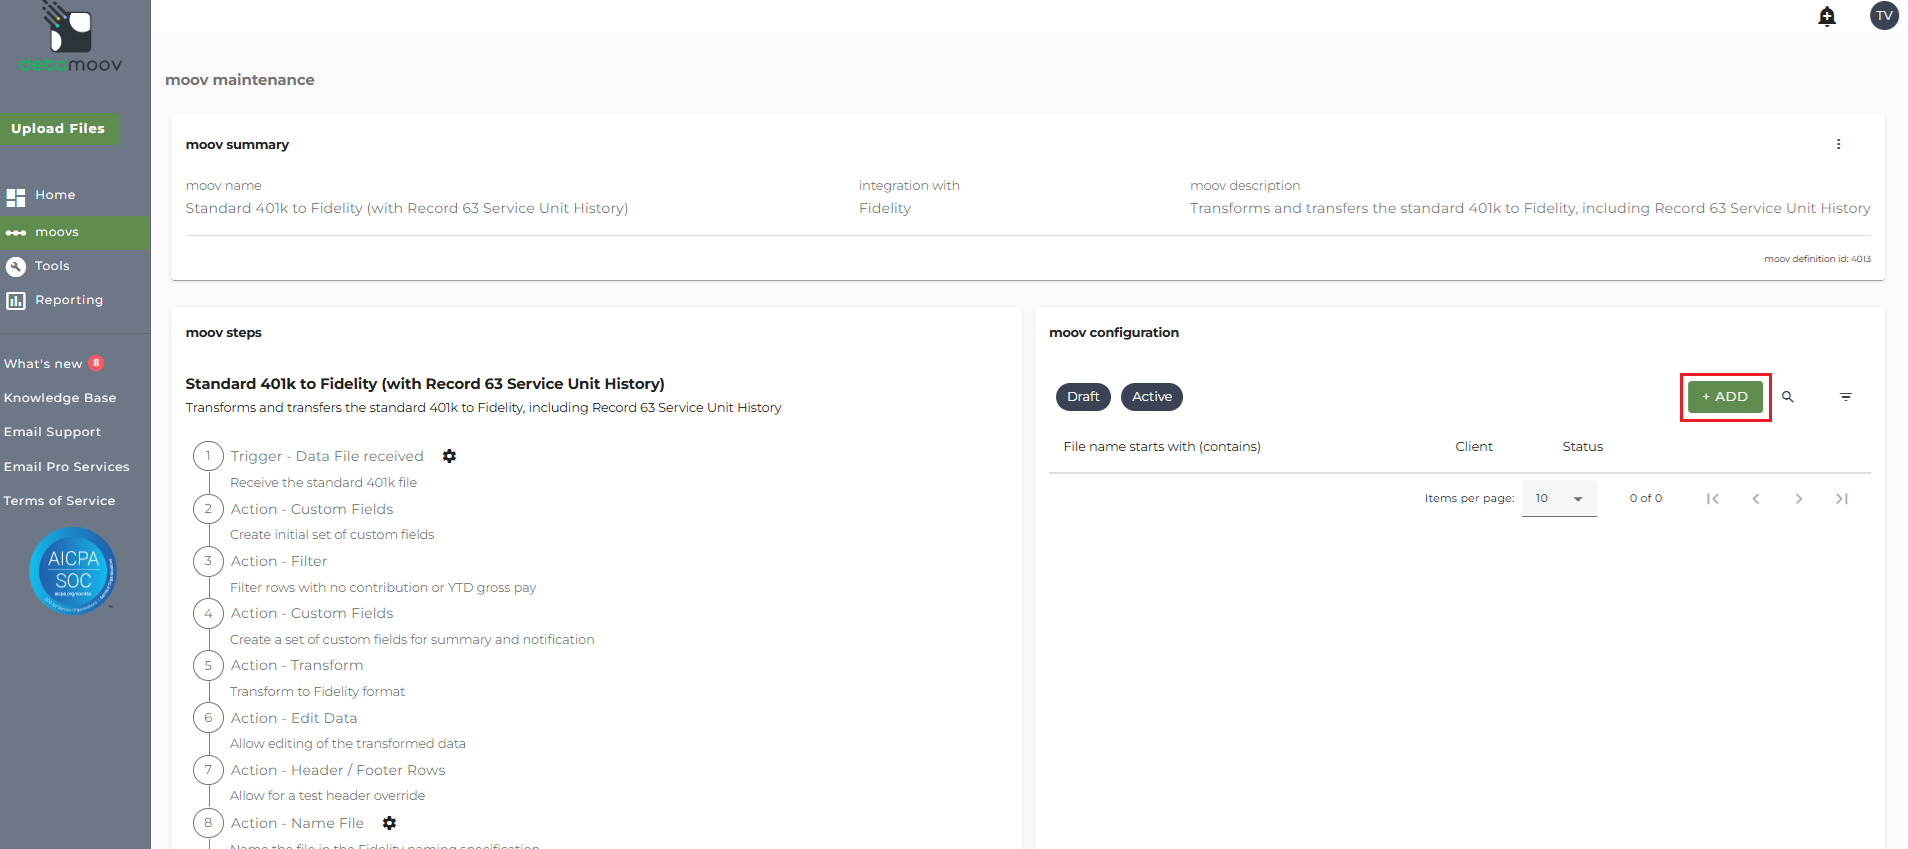This screenshot has height=849, width=1908.
Task: Open step 2 Action - Custom Fields
Action: pyautogui.click(x=312, y=509)
